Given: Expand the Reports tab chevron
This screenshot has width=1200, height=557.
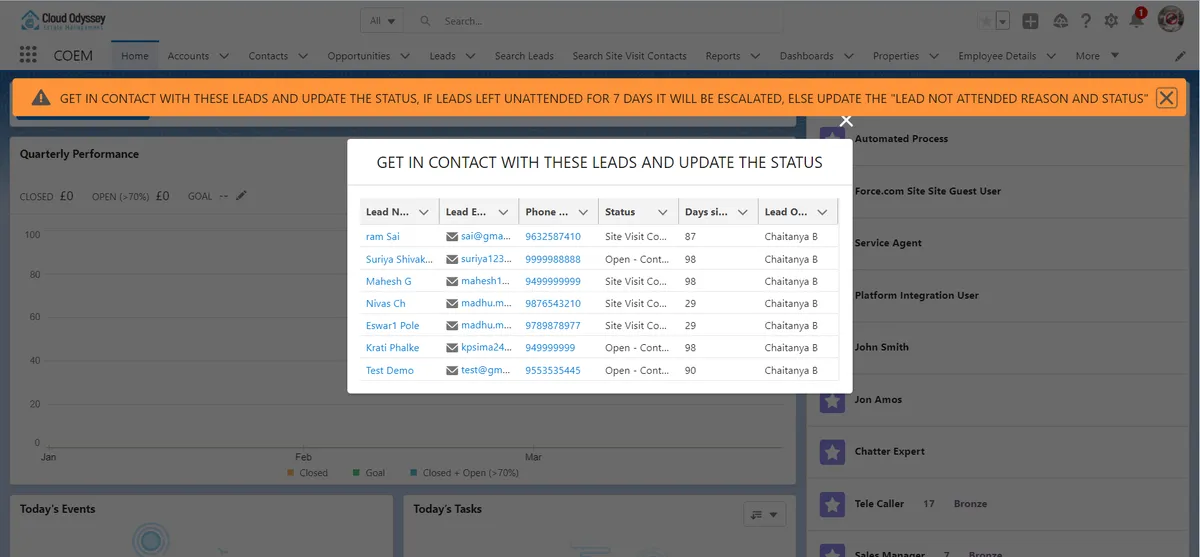Looking at the screenshot, I should click(754, 56).
